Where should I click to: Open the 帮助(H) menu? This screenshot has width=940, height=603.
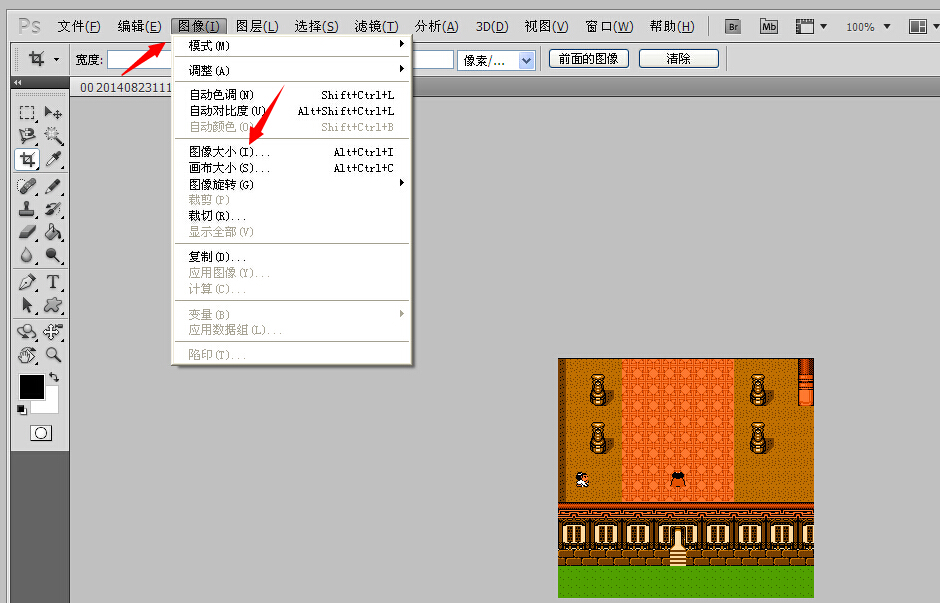pyautogui.click(x=672, y=27)
